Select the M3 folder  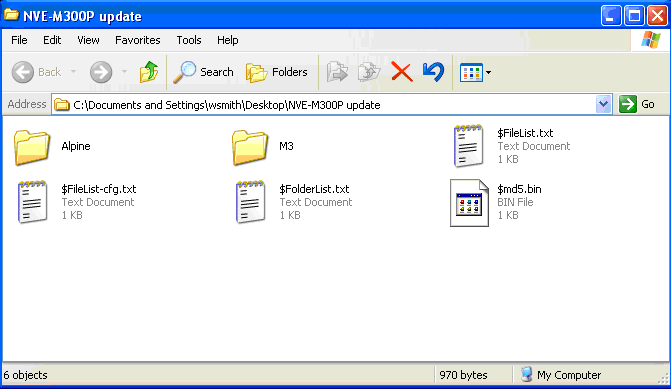pos(263,147)
